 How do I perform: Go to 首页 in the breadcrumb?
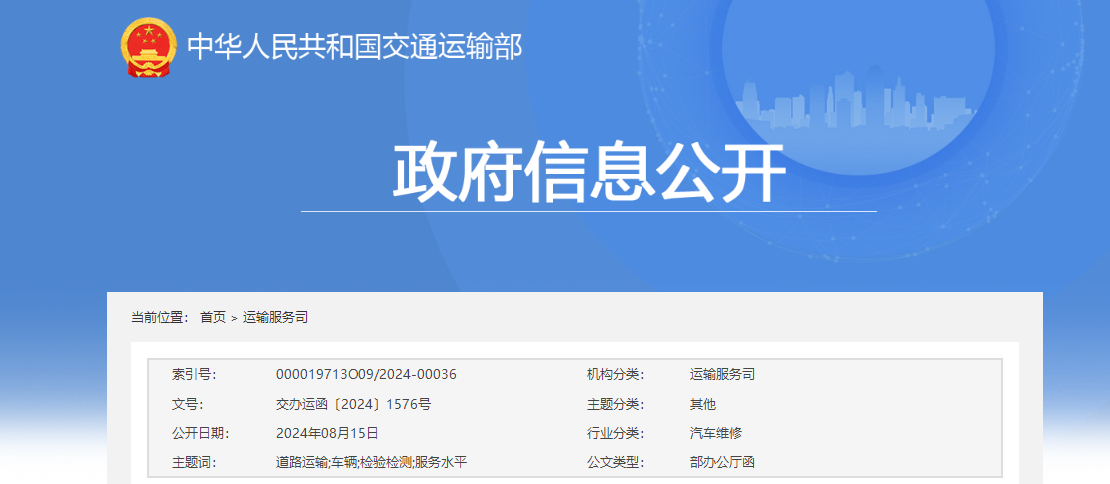coord(212,317)
